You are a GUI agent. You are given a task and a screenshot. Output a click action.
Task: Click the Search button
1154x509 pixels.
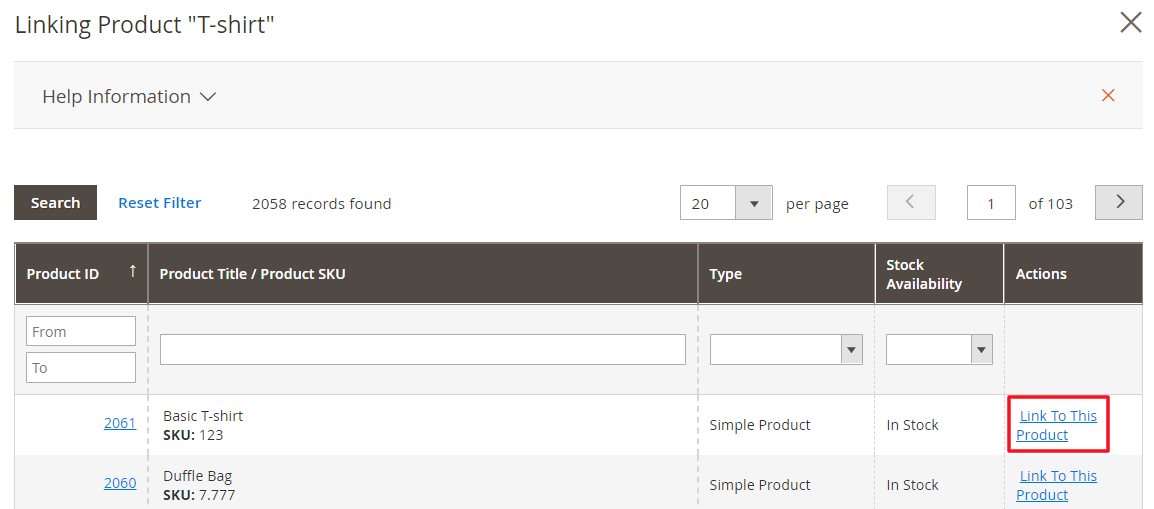tap(55, 203)
